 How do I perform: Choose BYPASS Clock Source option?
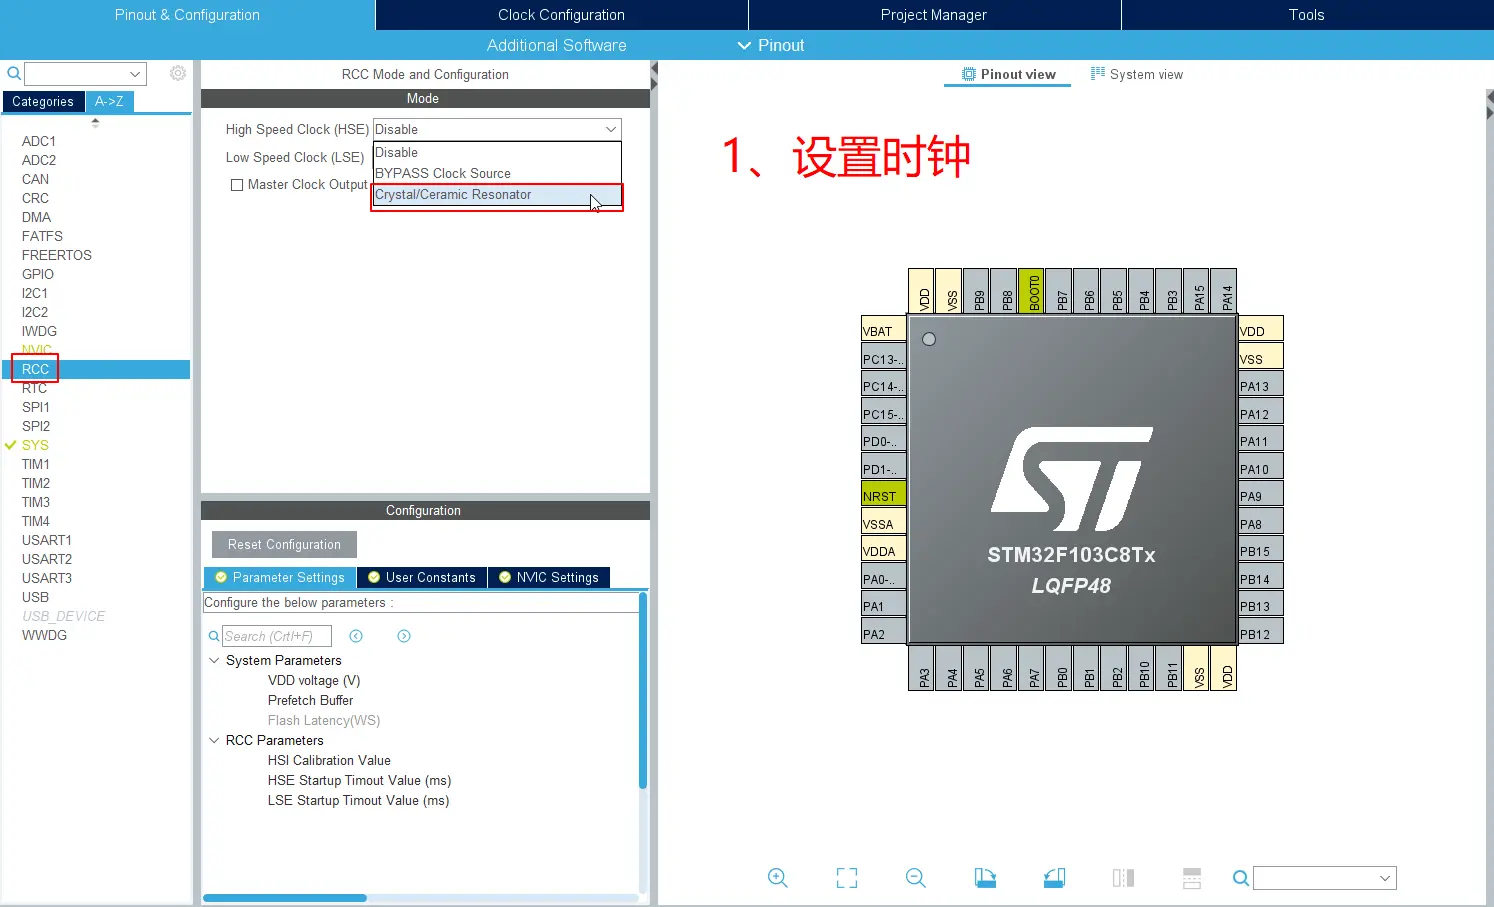[497, 173]
